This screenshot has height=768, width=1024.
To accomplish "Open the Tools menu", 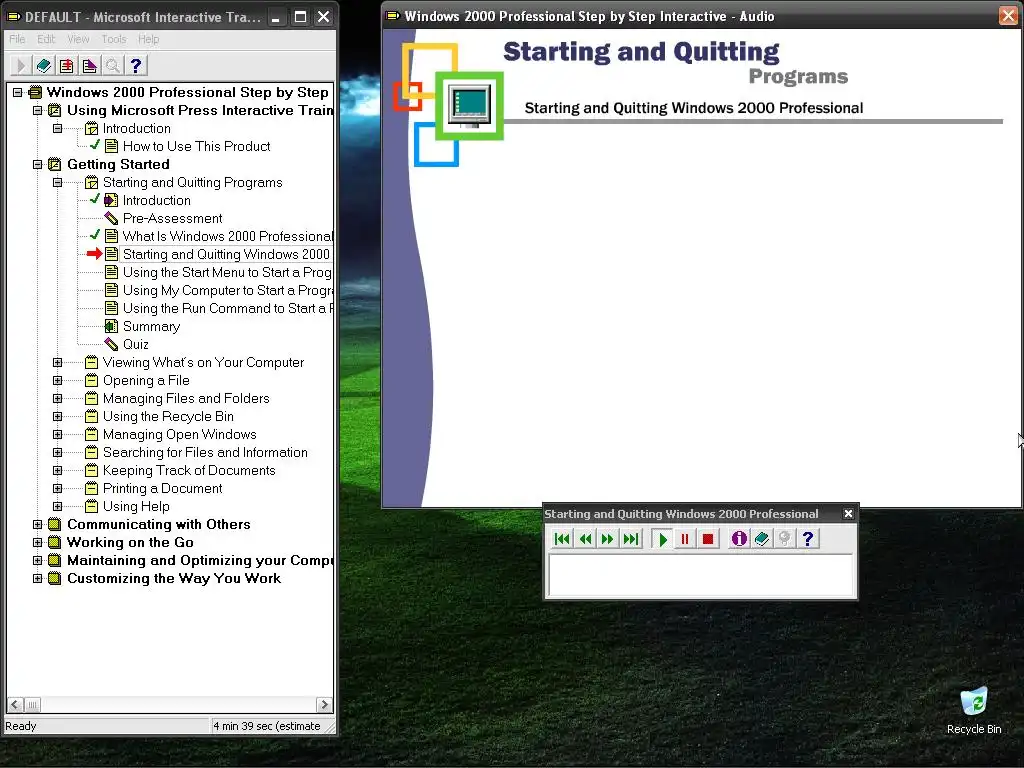I will [114, 39].
